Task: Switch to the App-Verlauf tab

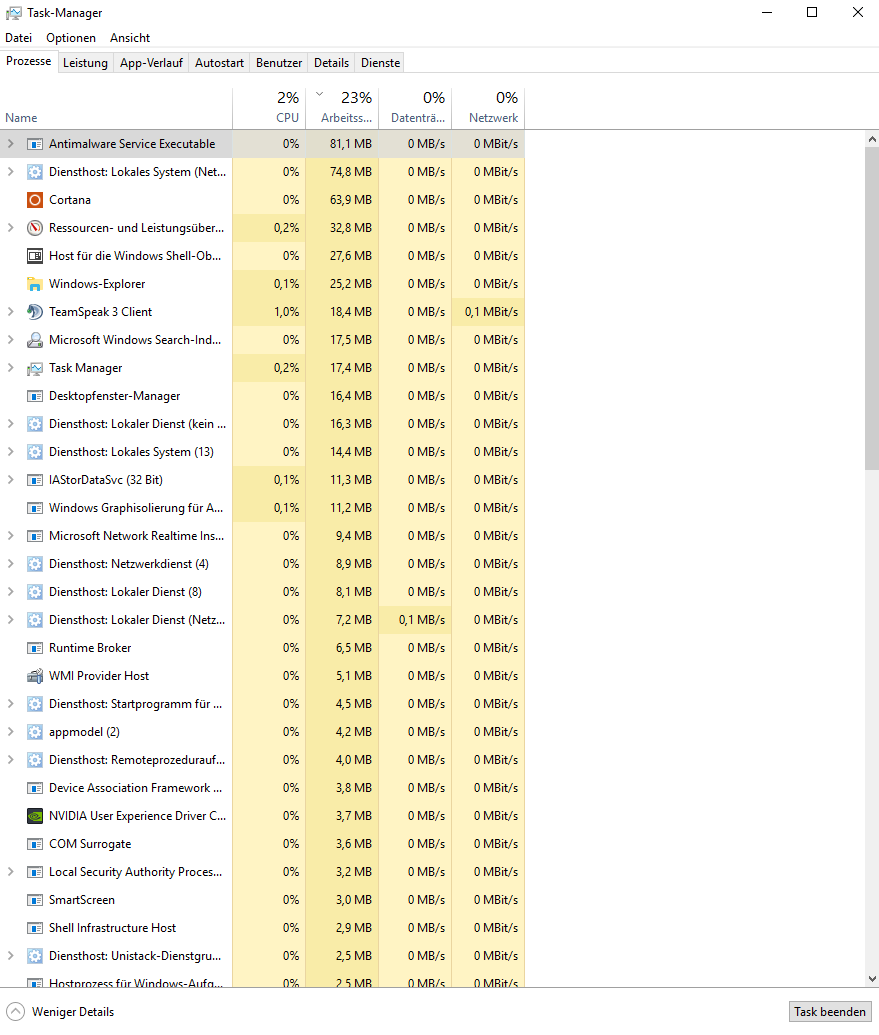Action: coord(151,63)
